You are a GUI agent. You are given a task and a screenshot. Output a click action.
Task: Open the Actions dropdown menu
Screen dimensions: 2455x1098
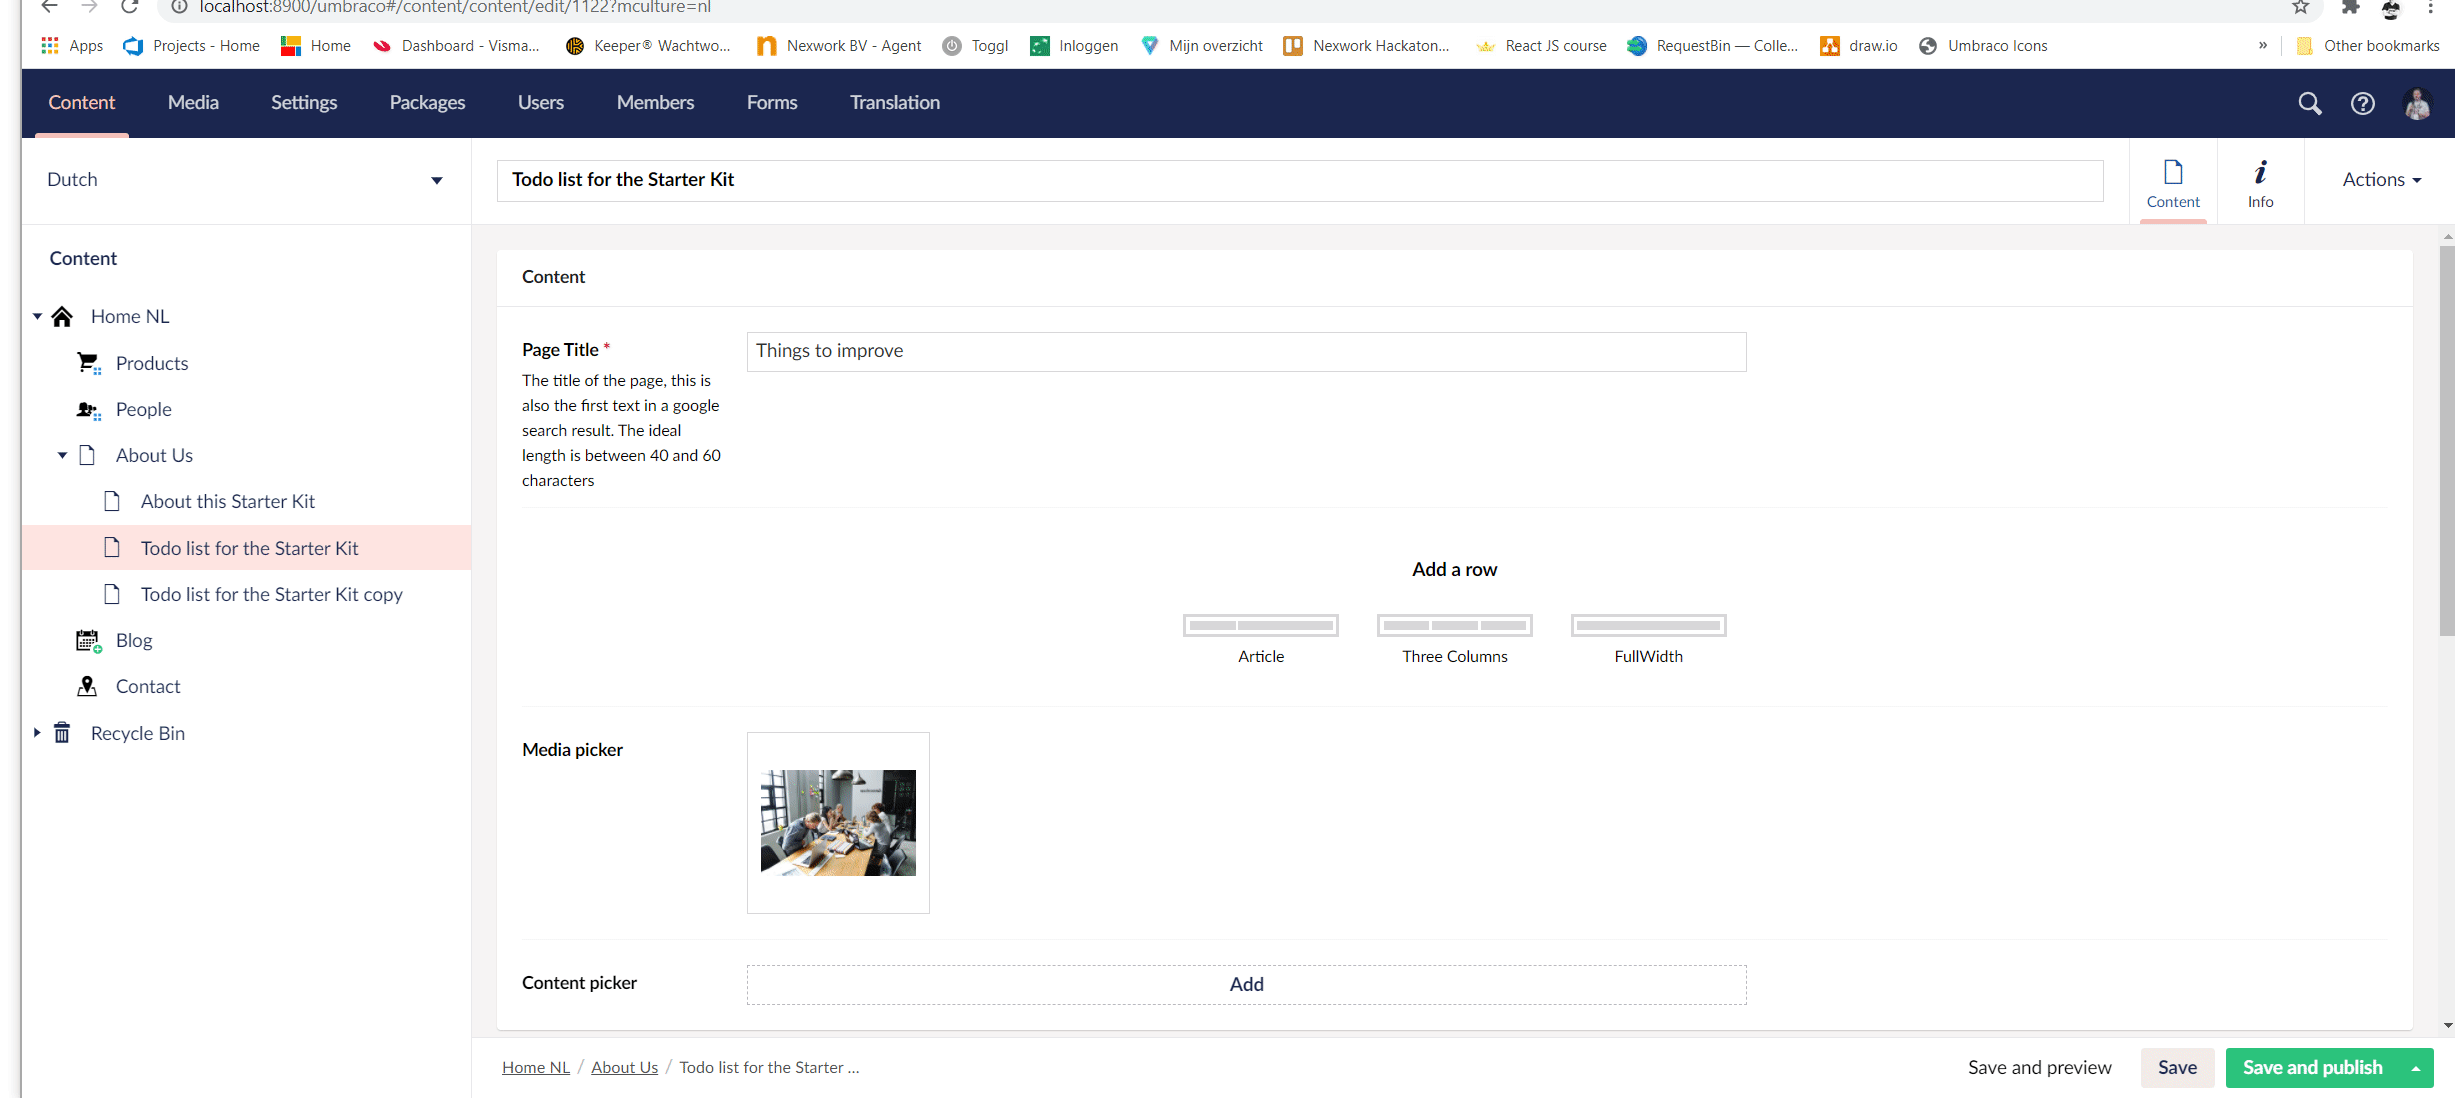[2381, 180]
